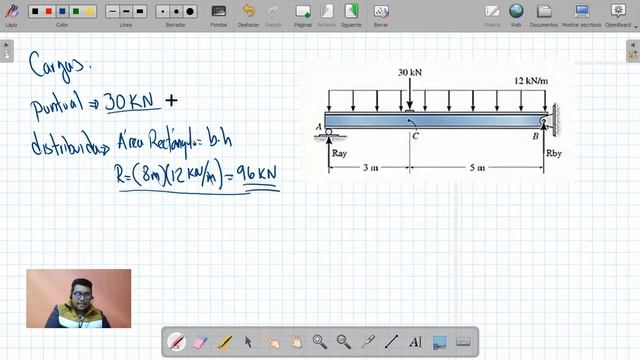The image size is (640, 360).
Task: Choose the blue pen color
Action: 62,11
